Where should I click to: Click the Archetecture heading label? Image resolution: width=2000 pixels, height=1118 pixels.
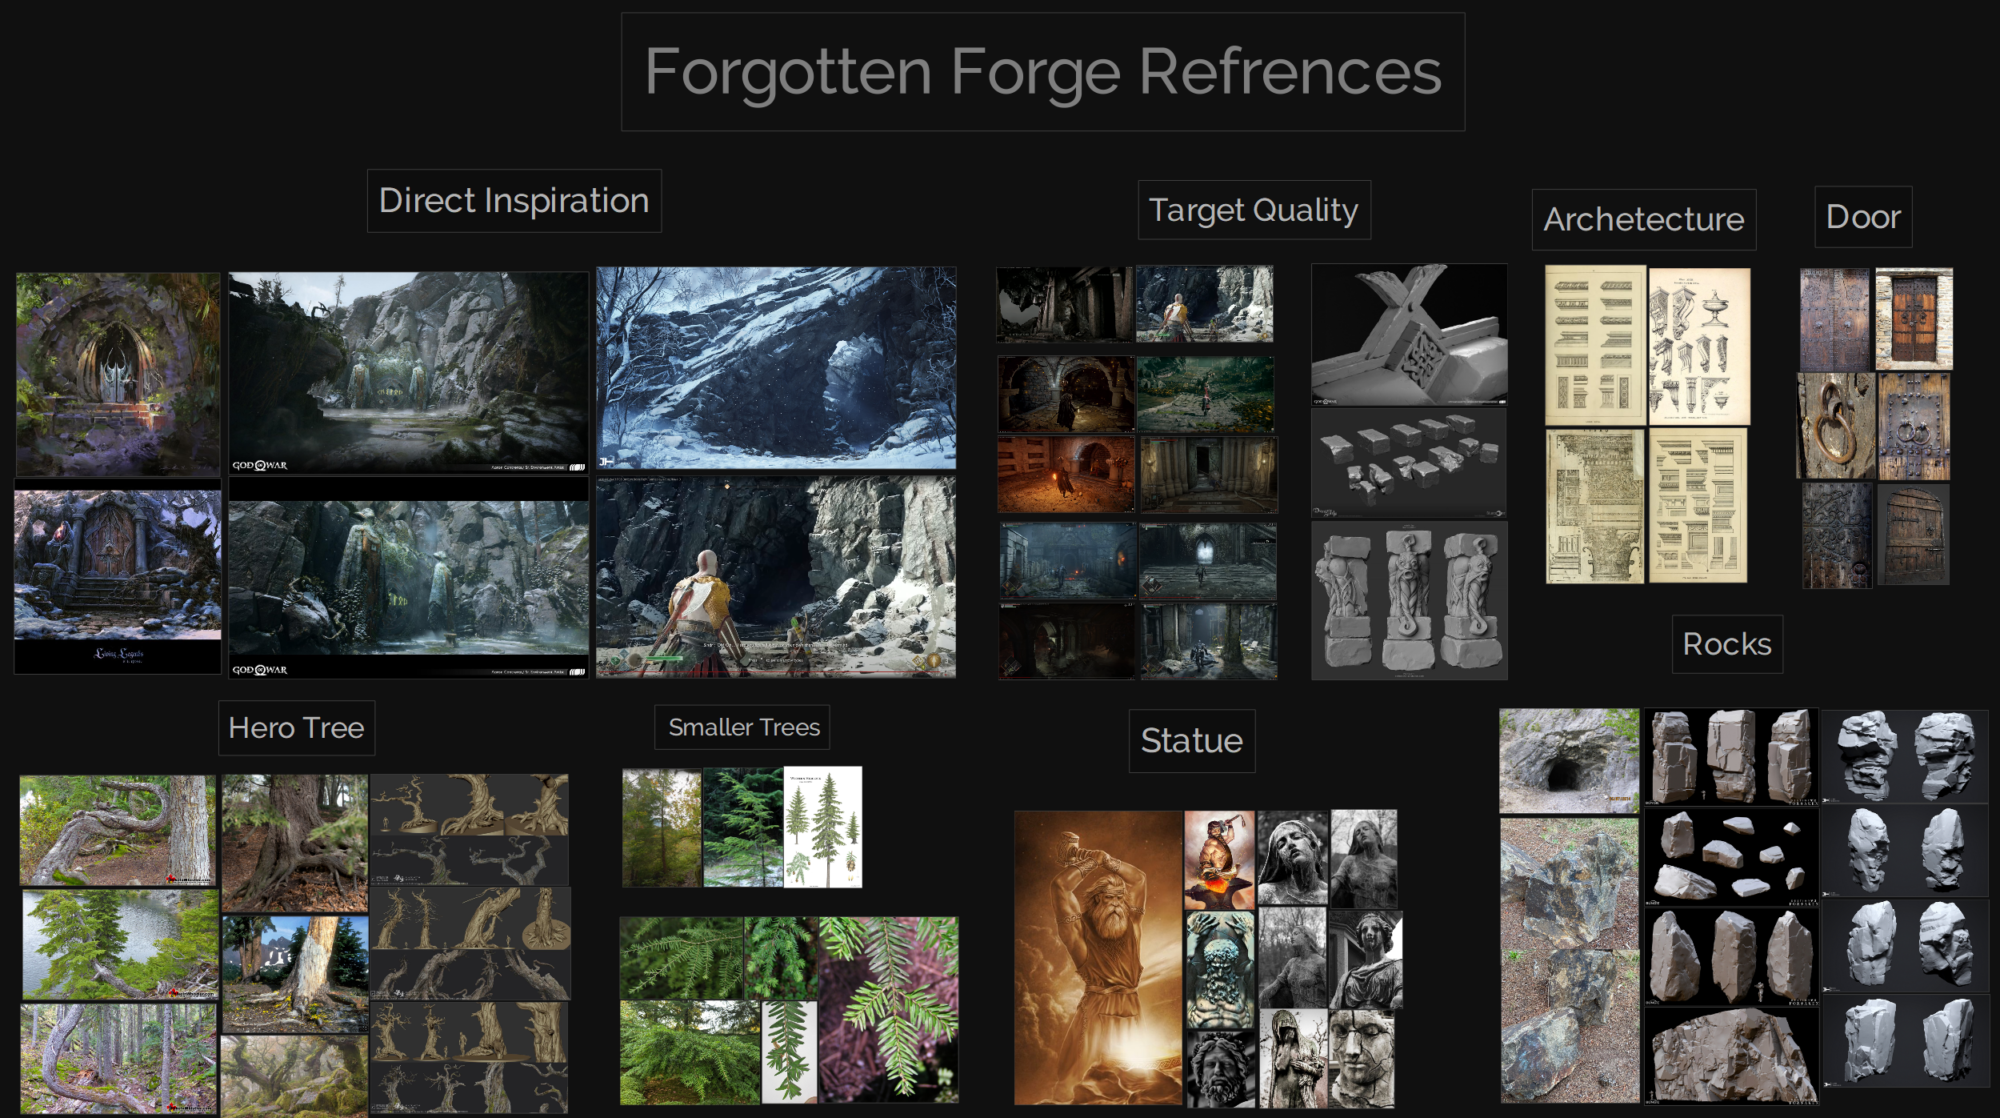click(1643, 219)
